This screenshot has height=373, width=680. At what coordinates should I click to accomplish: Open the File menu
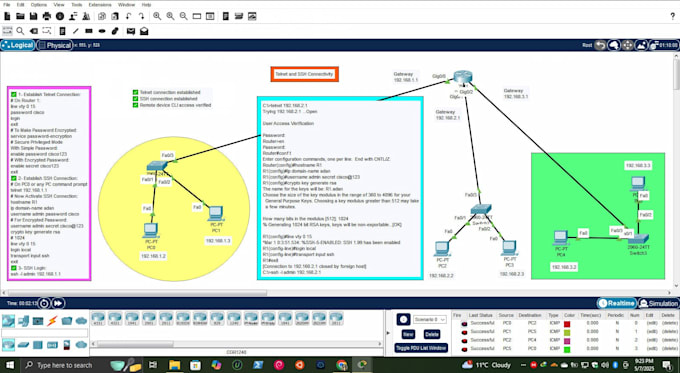pos(7,5)
